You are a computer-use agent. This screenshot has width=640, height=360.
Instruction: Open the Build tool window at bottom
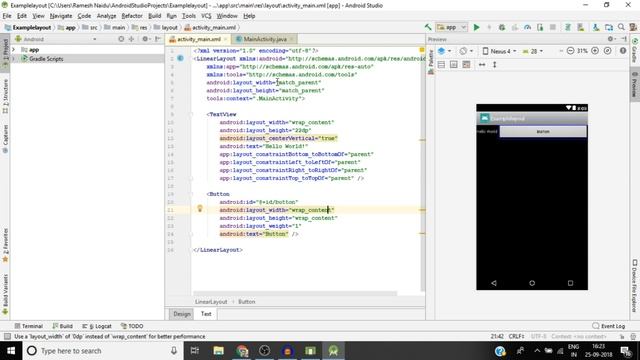point(62,326)
